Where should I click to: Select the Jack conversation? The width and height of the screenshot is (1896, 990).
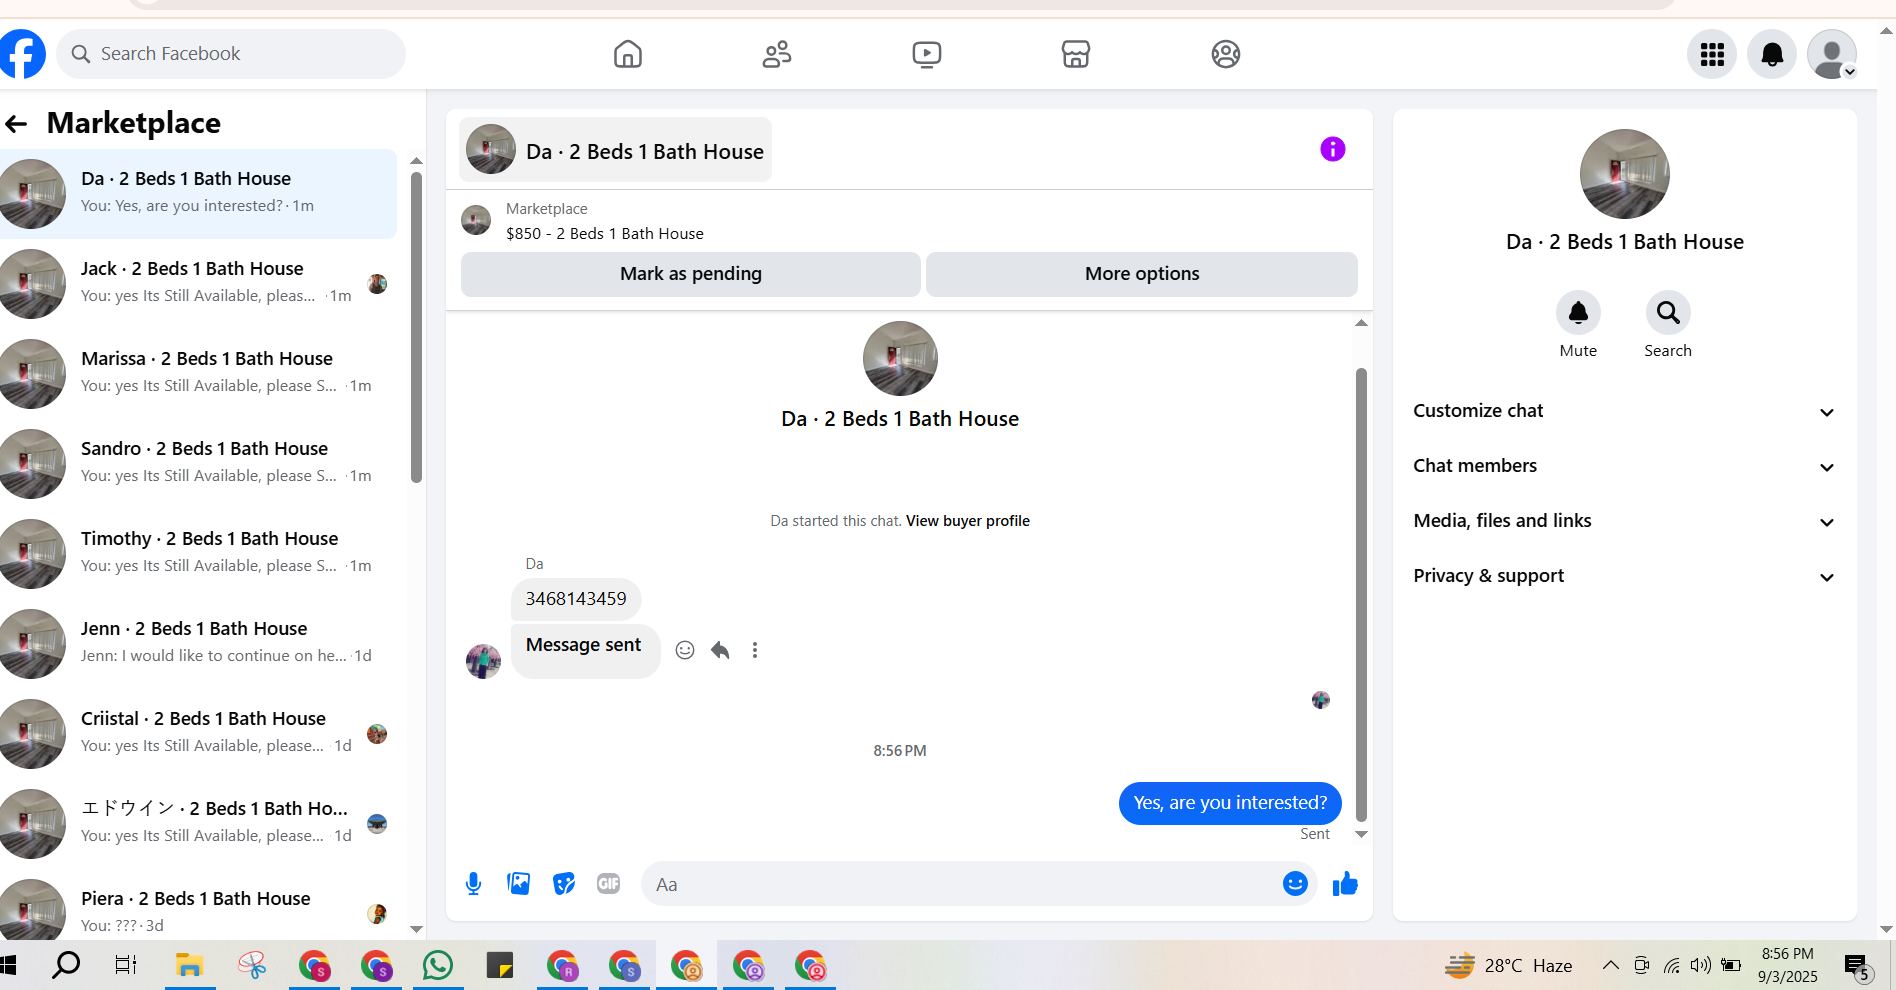(x=198, y=284)
